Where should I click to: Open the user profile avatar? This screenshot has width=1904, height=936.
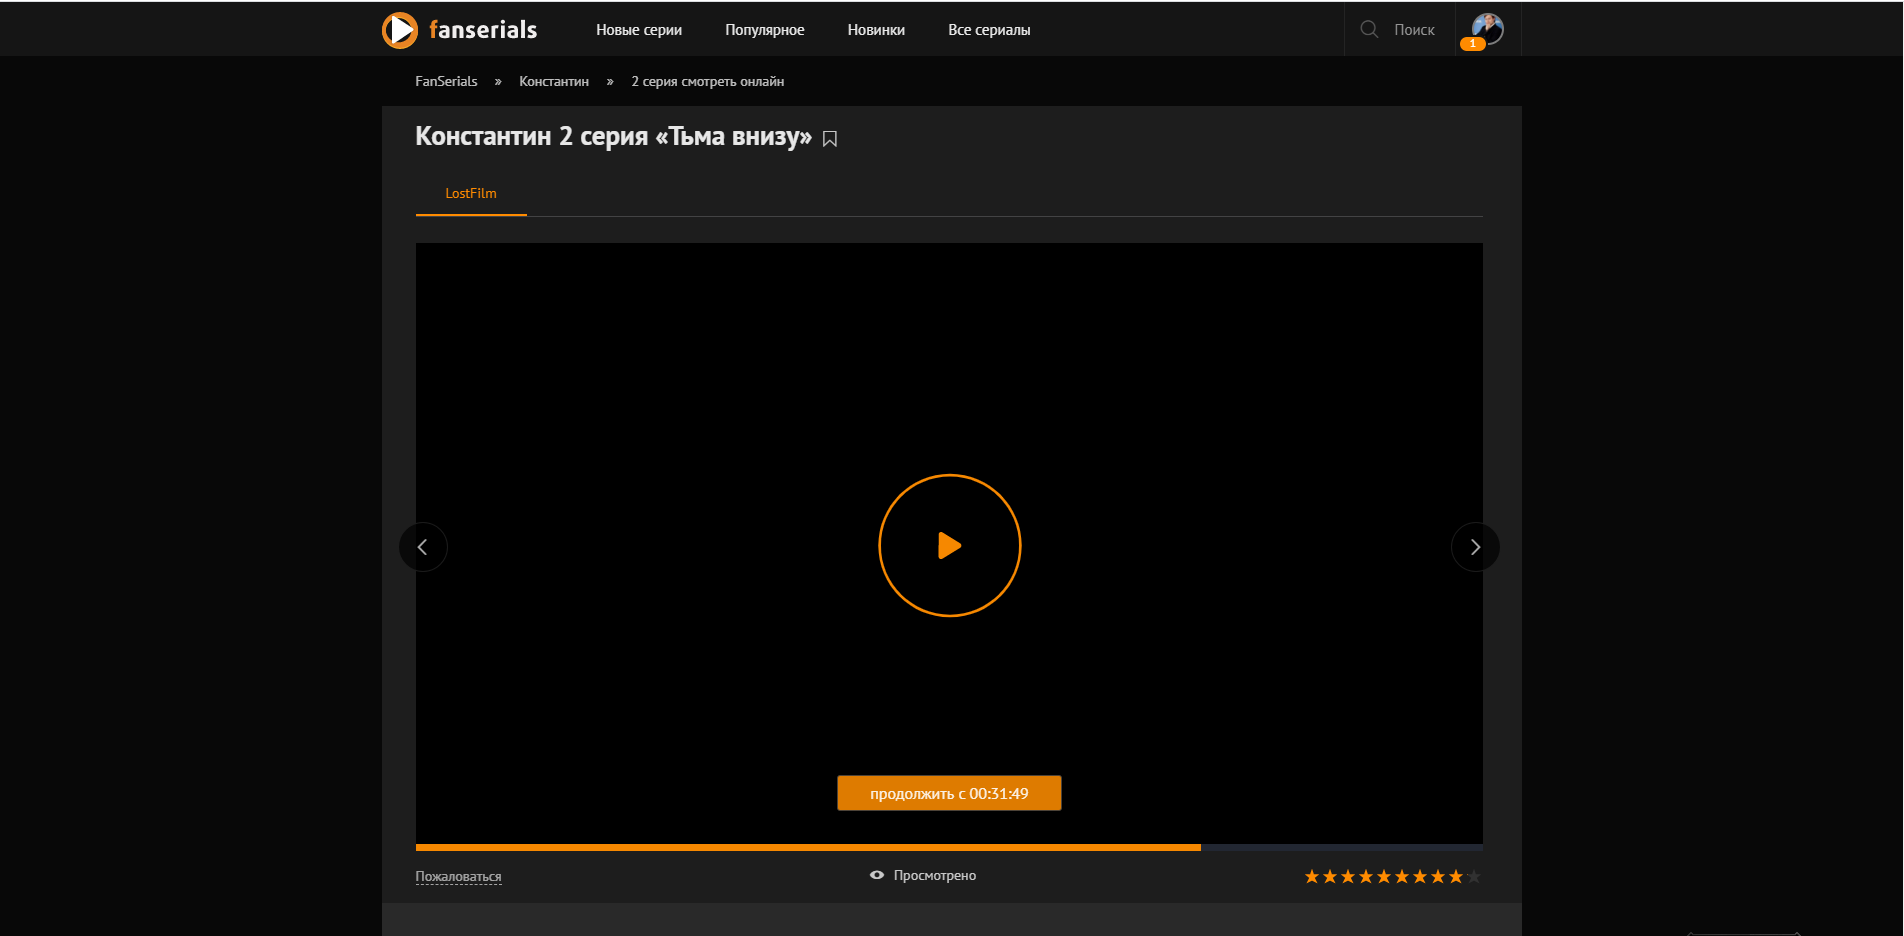(x=1488, y=27)
